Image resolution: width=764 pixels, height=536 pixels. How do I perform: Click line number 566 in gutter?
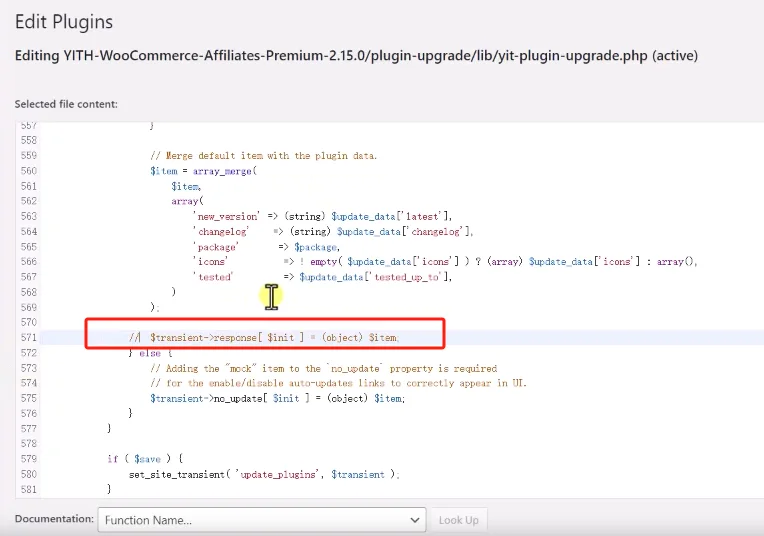tap(29, 262)
